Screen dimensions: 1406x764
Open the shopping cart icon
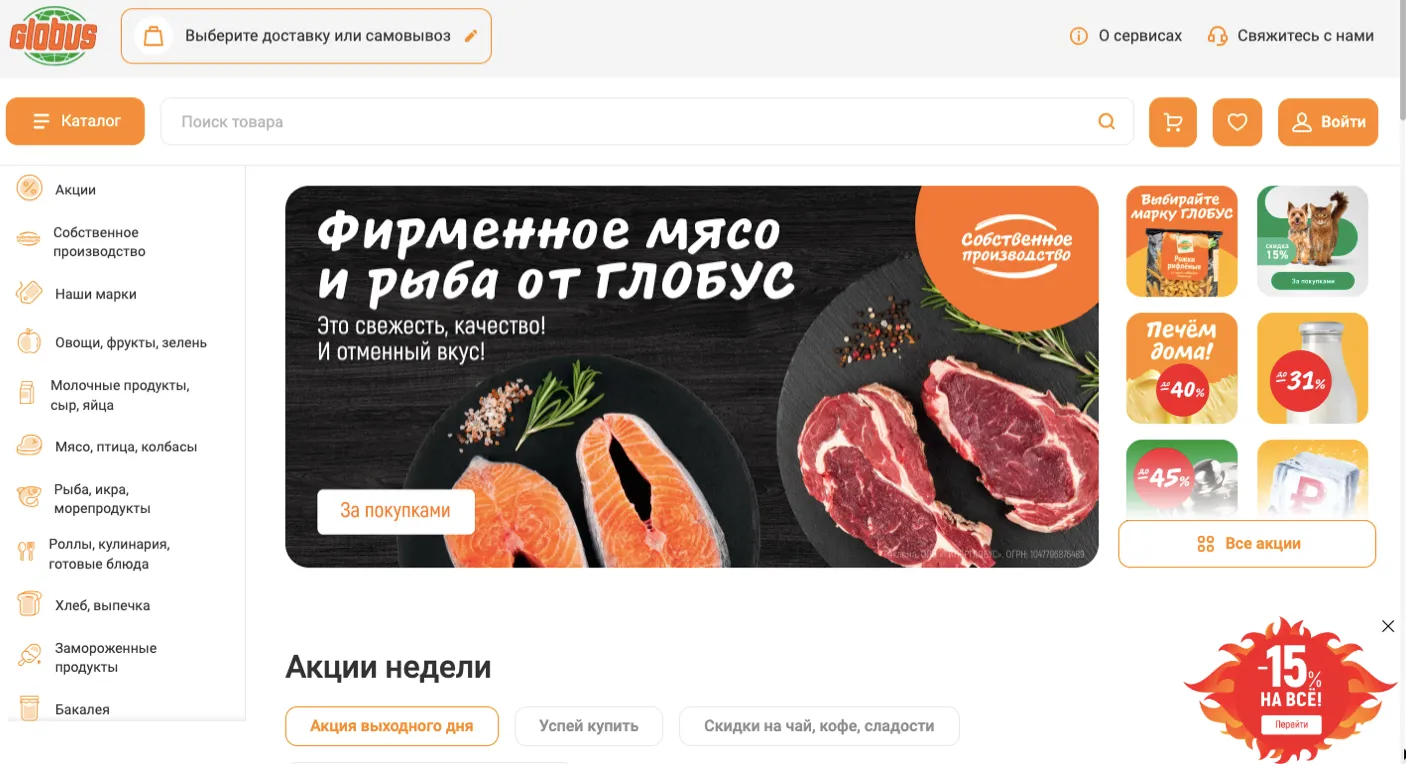pos(1173,122)
